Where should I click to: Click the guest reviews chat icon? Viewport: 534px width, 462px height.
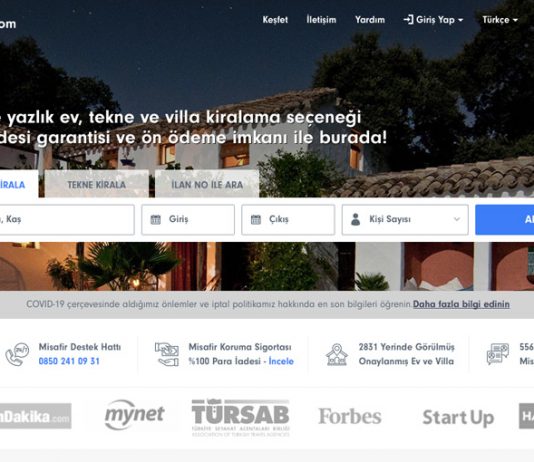pyautogui.click(x=498, y=354)
